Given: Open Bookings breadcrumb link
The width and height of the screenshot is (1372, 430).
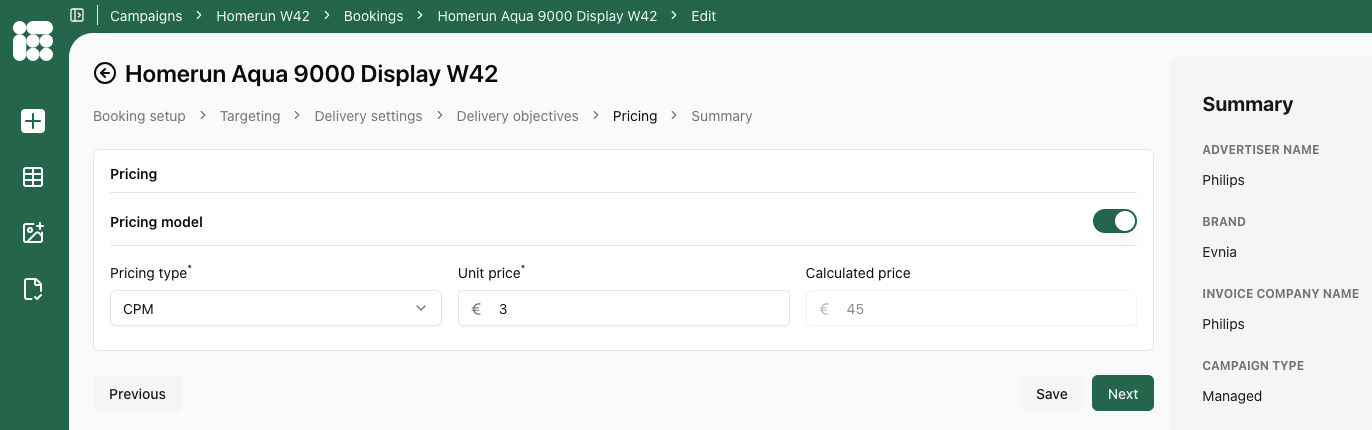Looking at the screenshot, I should tap(373, 16).
